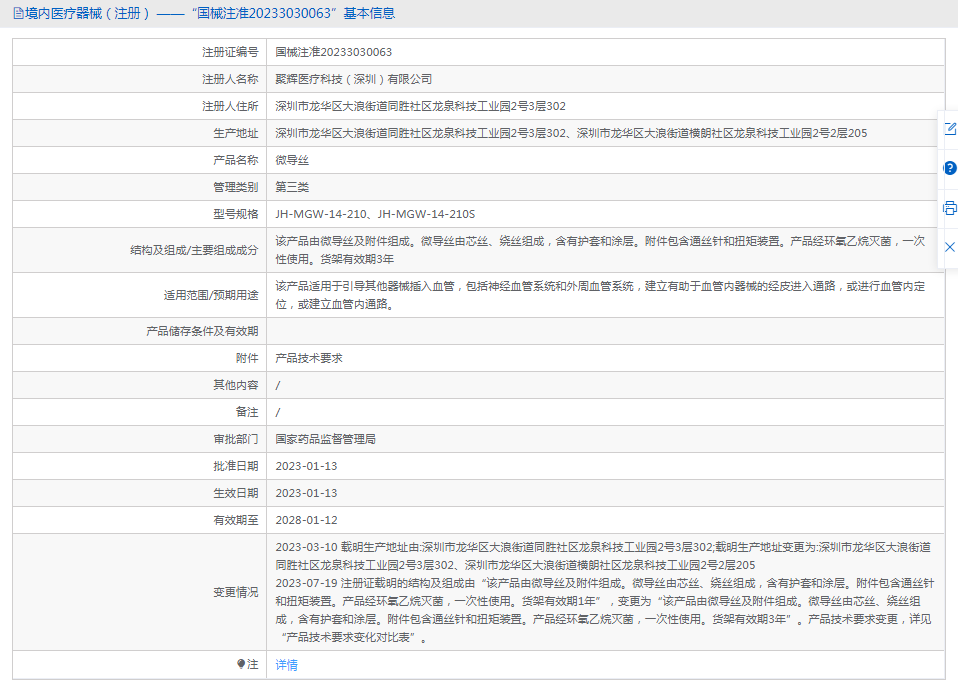
Task: Click the slash value in 备注 row
Action: pyautogui.click(x=278, y=412)
